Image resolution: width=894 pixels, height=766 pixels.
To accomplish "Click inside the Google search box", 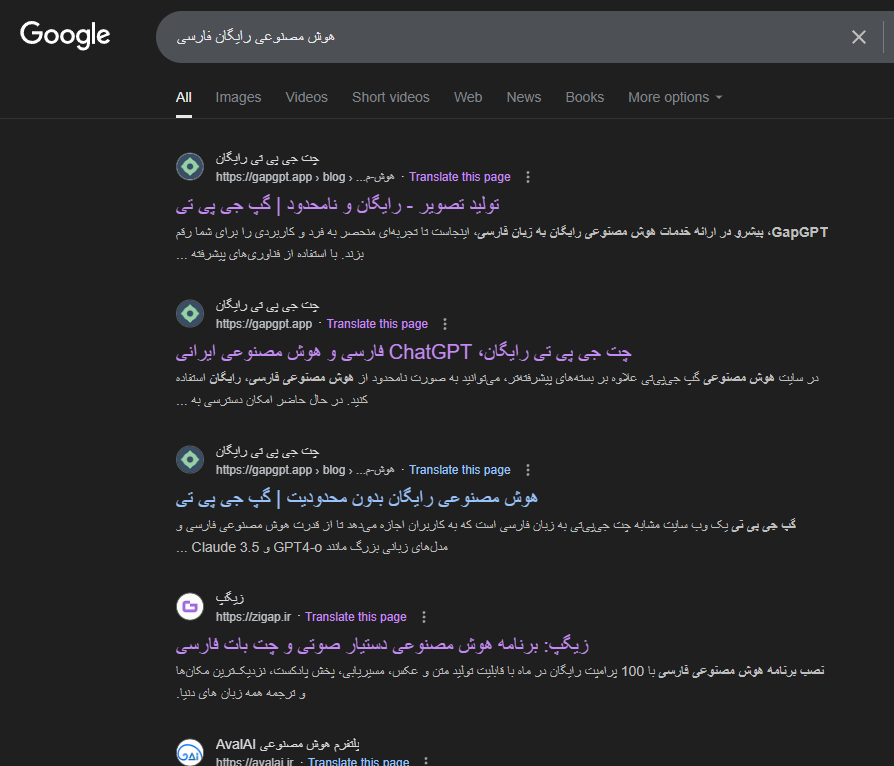I will (x=500, y=37).
